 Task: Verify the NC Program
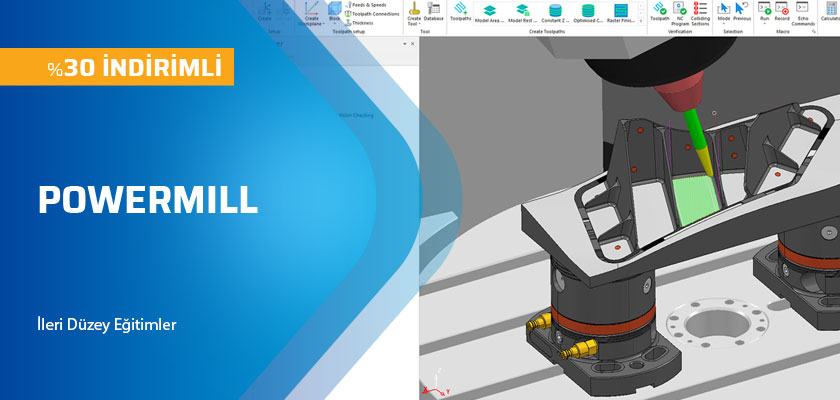[680, 12]
